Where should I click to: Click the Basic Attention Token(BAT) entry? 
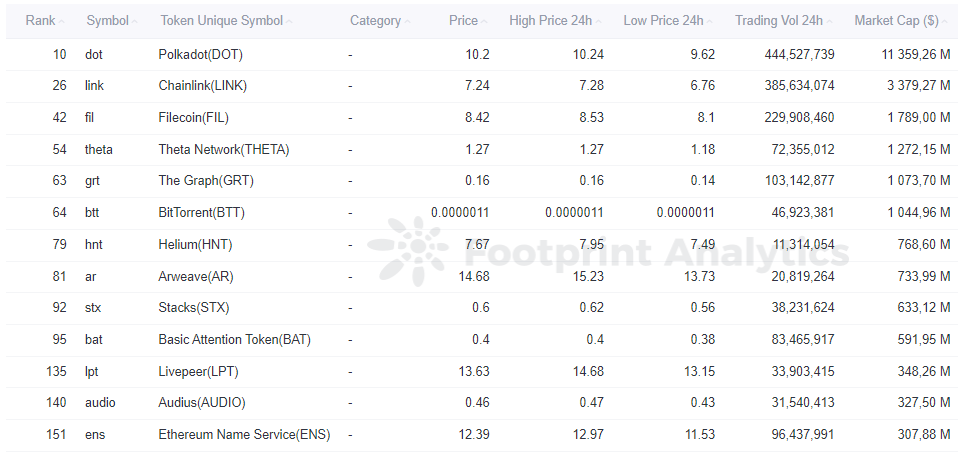(x=235, y=339)
